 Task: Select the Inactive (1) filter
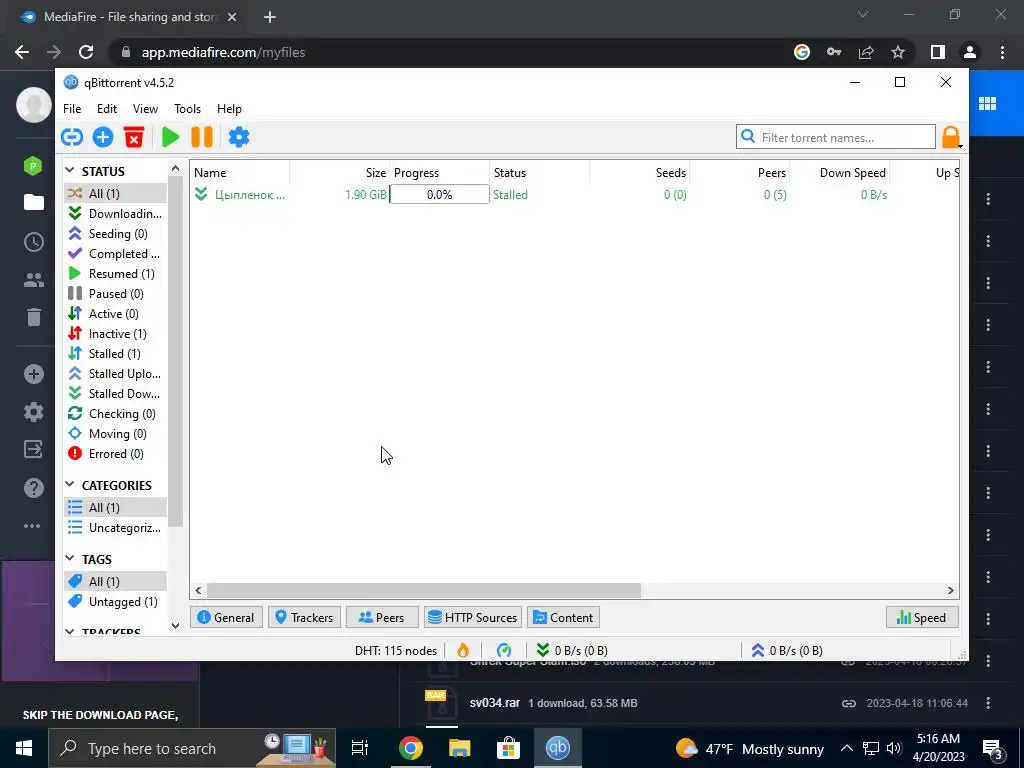tap(116, 334)
